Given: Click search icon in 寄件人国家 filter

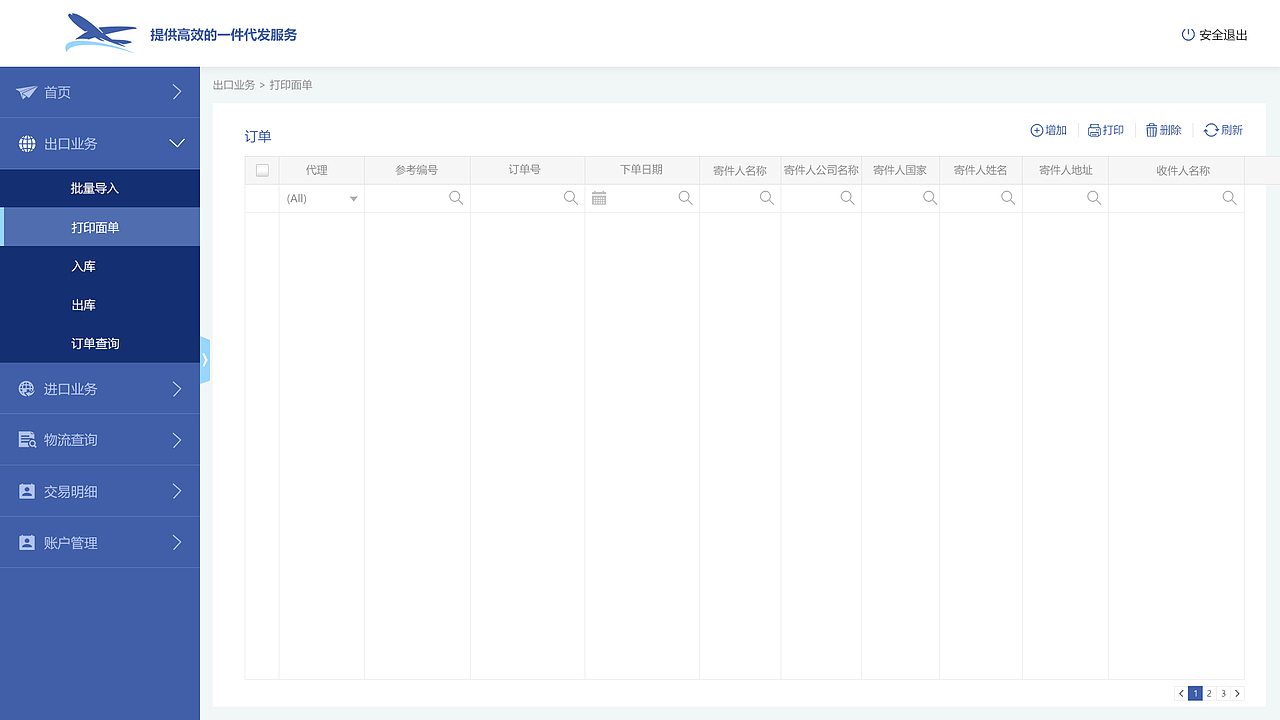Looking at the screenshot, I should click(930, 198).
